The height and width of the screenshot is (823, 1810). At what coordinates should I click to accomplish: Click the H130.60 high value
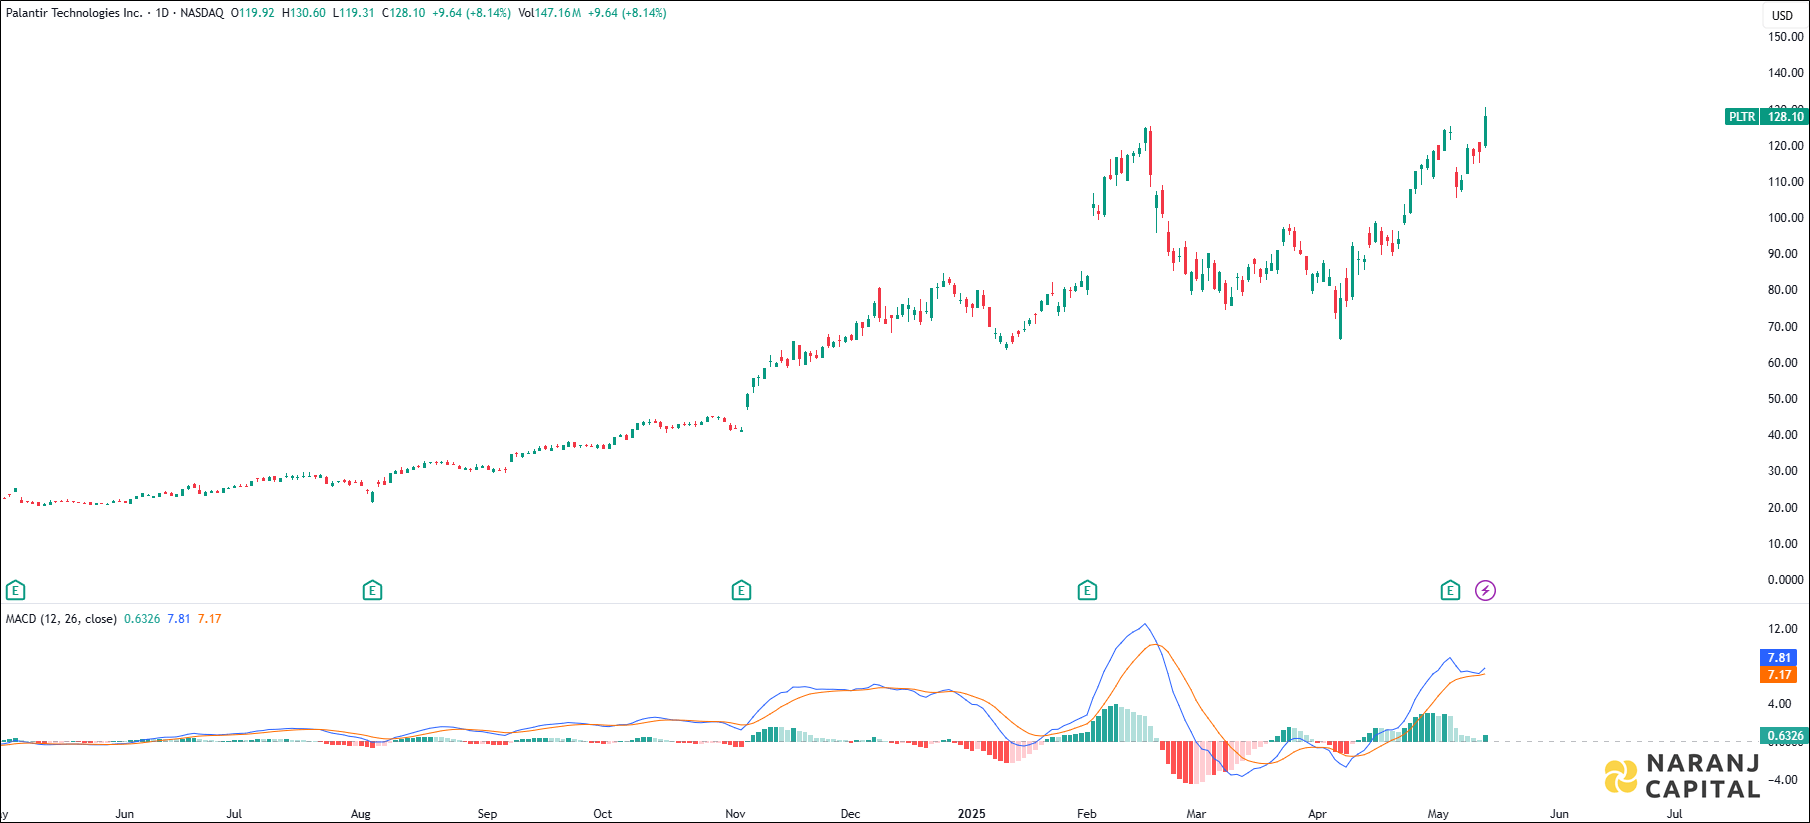[304, 13]
